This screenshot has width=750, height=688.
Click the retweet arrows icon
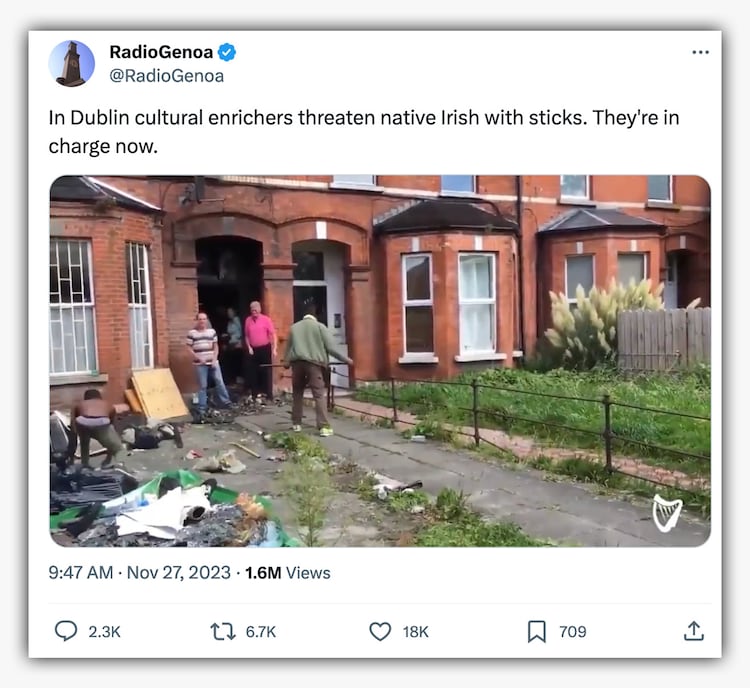(223, 632)
